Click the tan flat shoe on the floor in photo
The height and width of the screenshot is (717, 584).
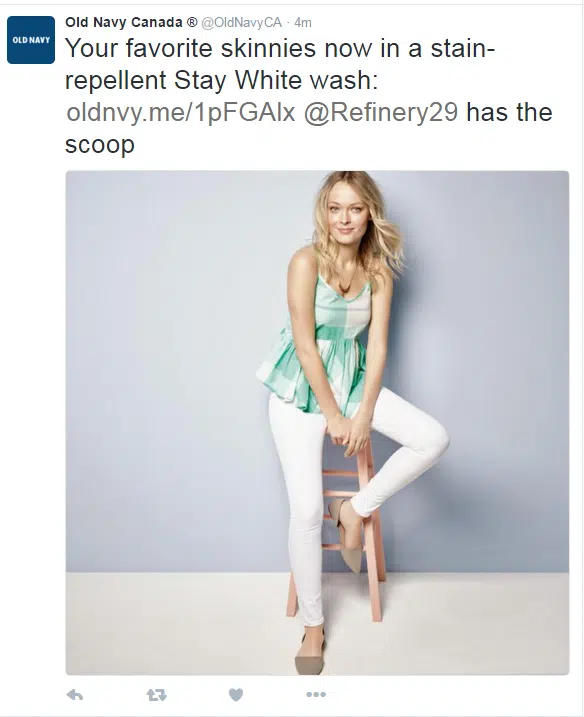(310, 652)
